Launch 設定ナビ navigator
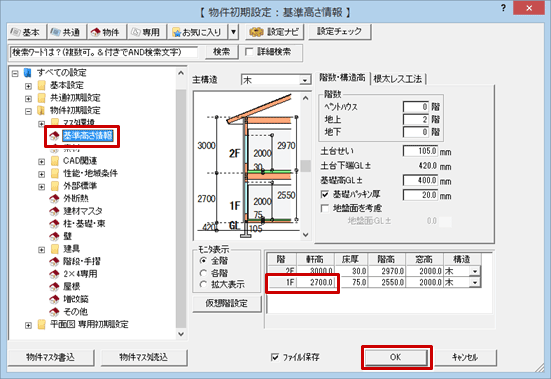The image size is (551, 379). [x=275, y=32]
